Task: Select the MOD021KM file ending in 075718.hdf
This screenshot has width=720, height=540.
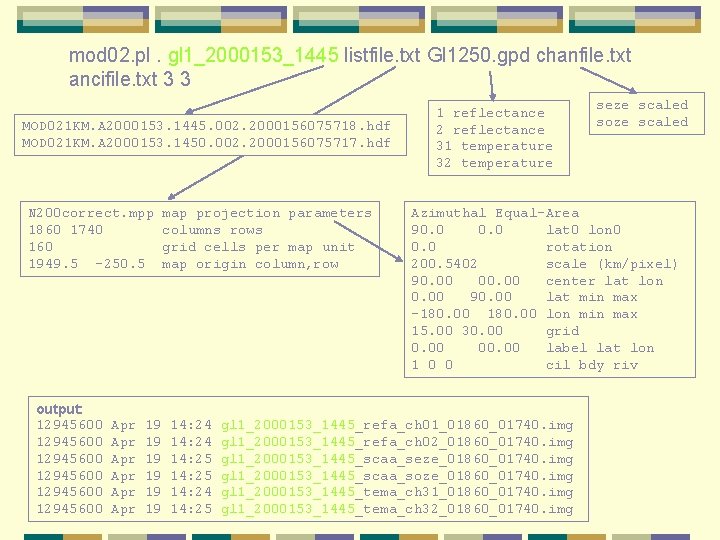Action: [x=206, y=126]
